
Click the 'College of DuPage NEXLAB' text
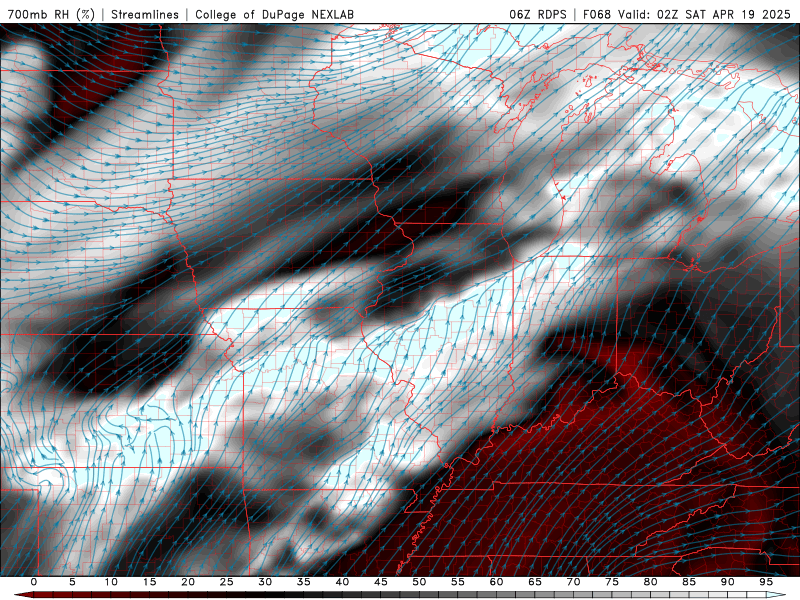tap(274, 14)
